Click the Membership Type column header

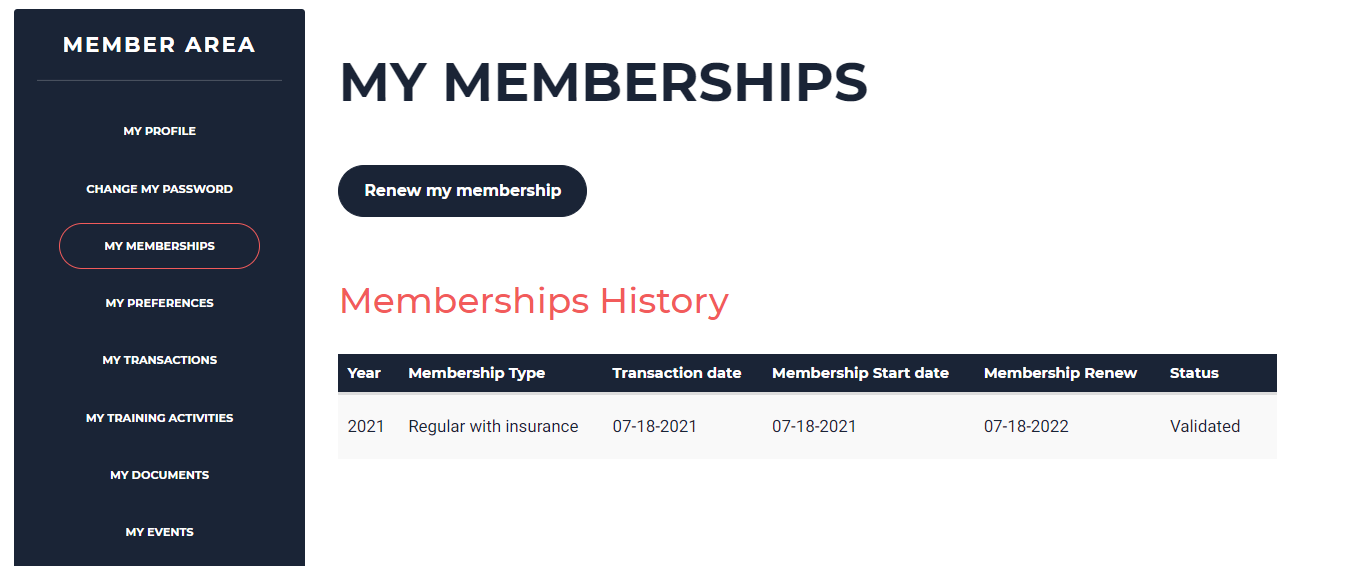(x=477, y=373)
